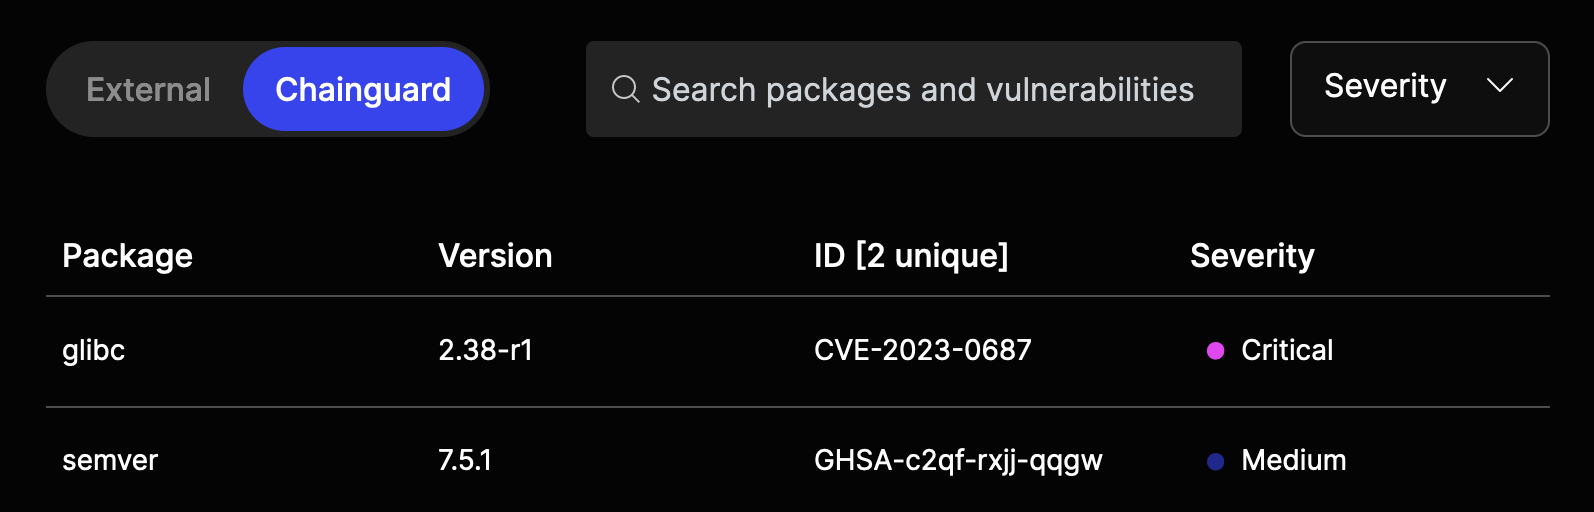Screen dimensions: 1594x512
Task: Select the glibc package row
Action: pyautogui.click(x=94, y=351)
